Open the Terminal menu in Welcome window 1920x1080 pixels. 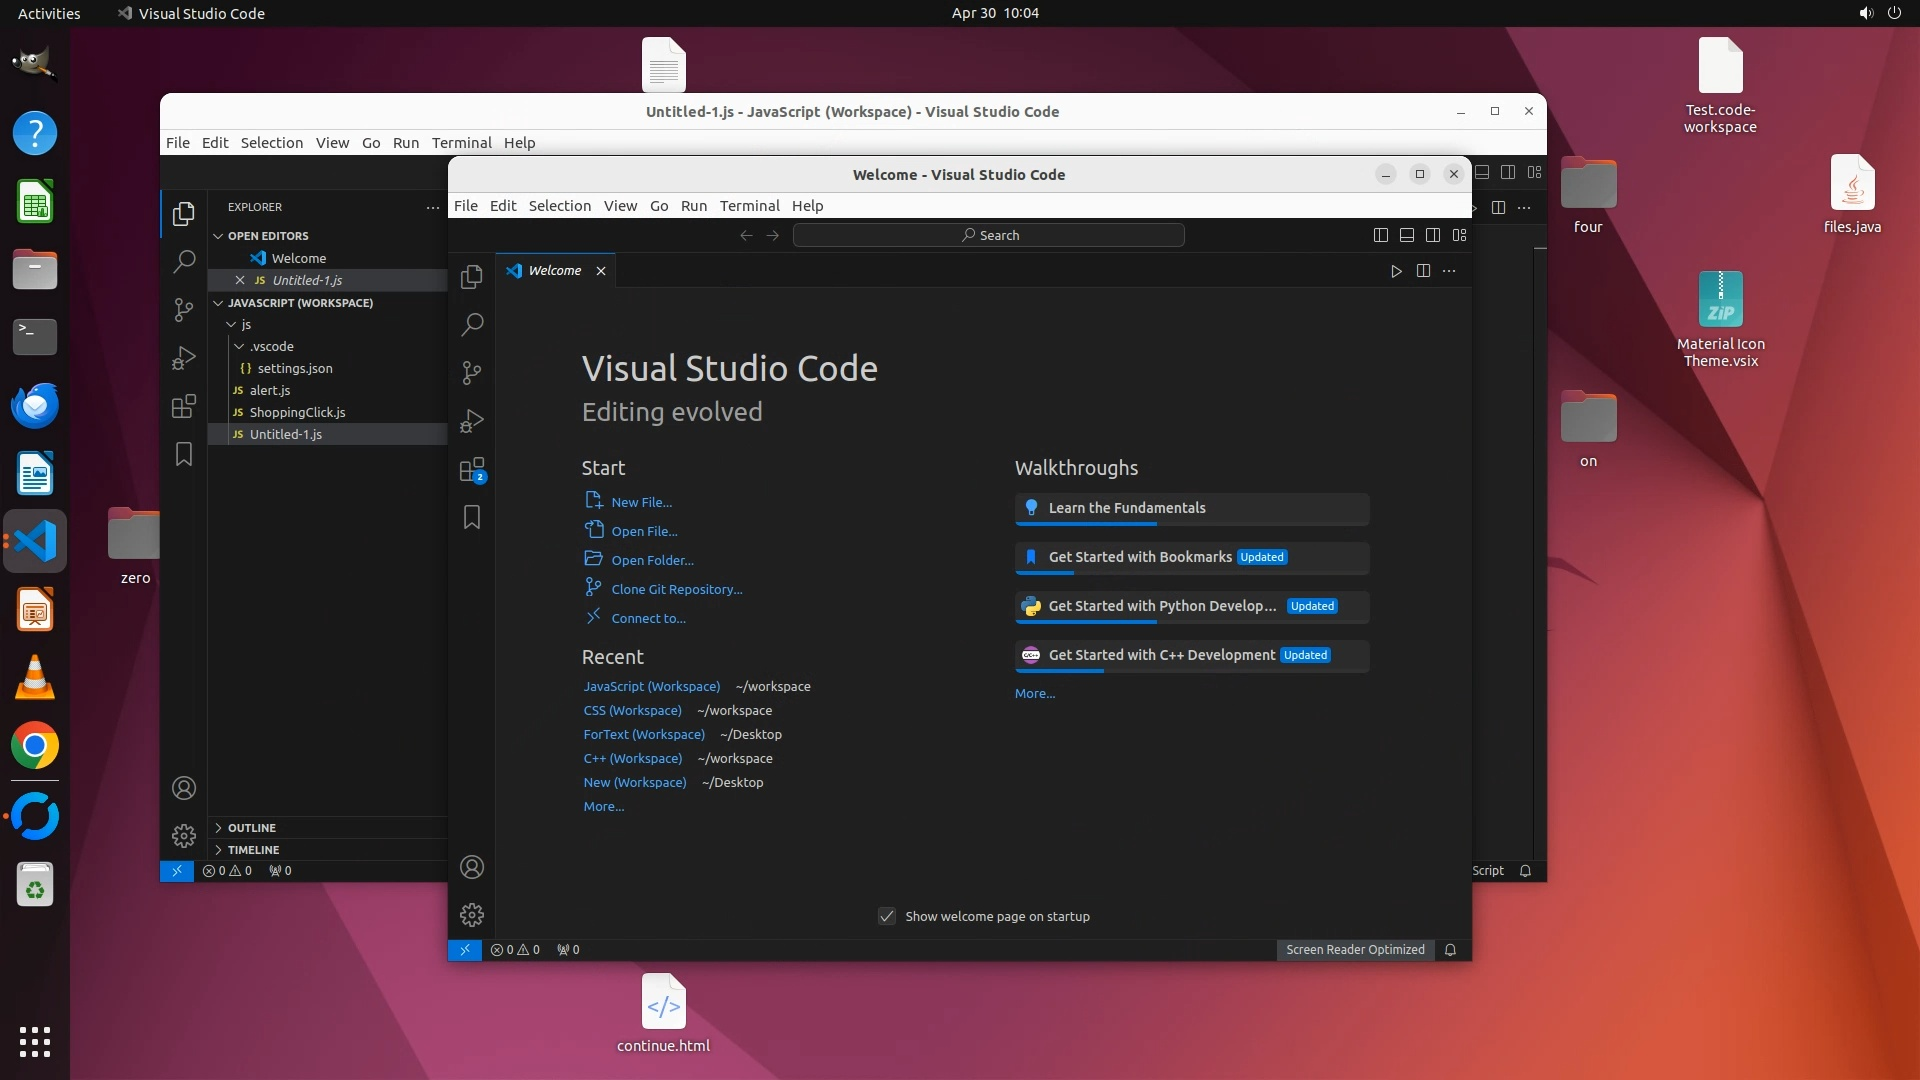(x=749, y=206)
